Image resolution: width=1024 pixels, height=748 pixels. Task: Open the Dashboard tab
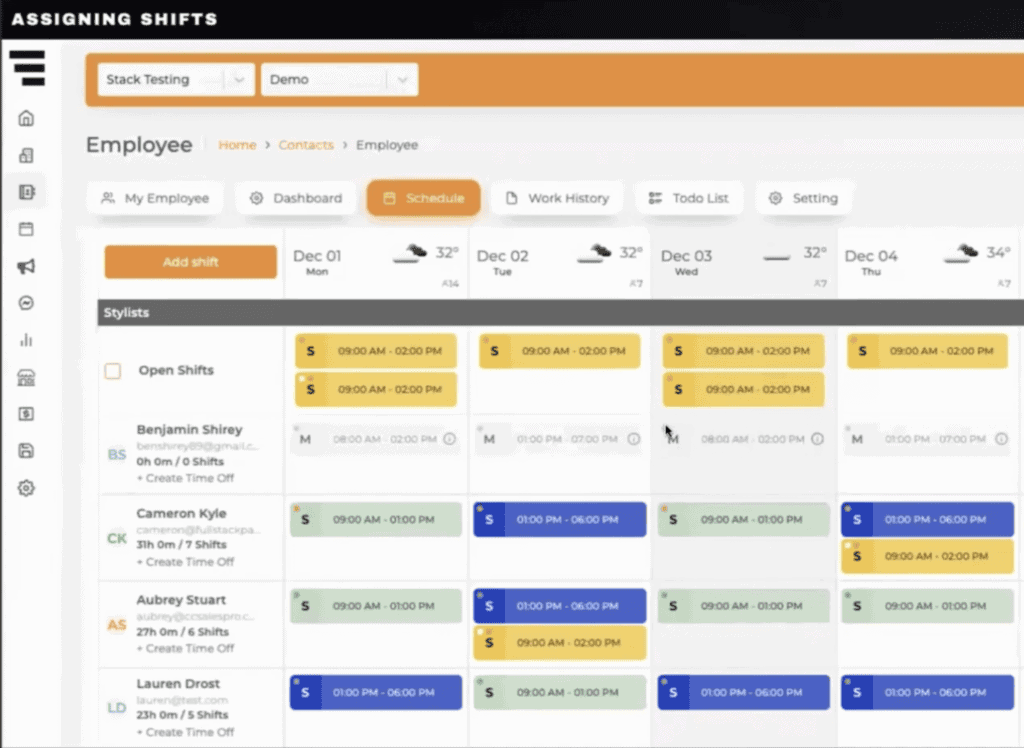tap(295, 198)
